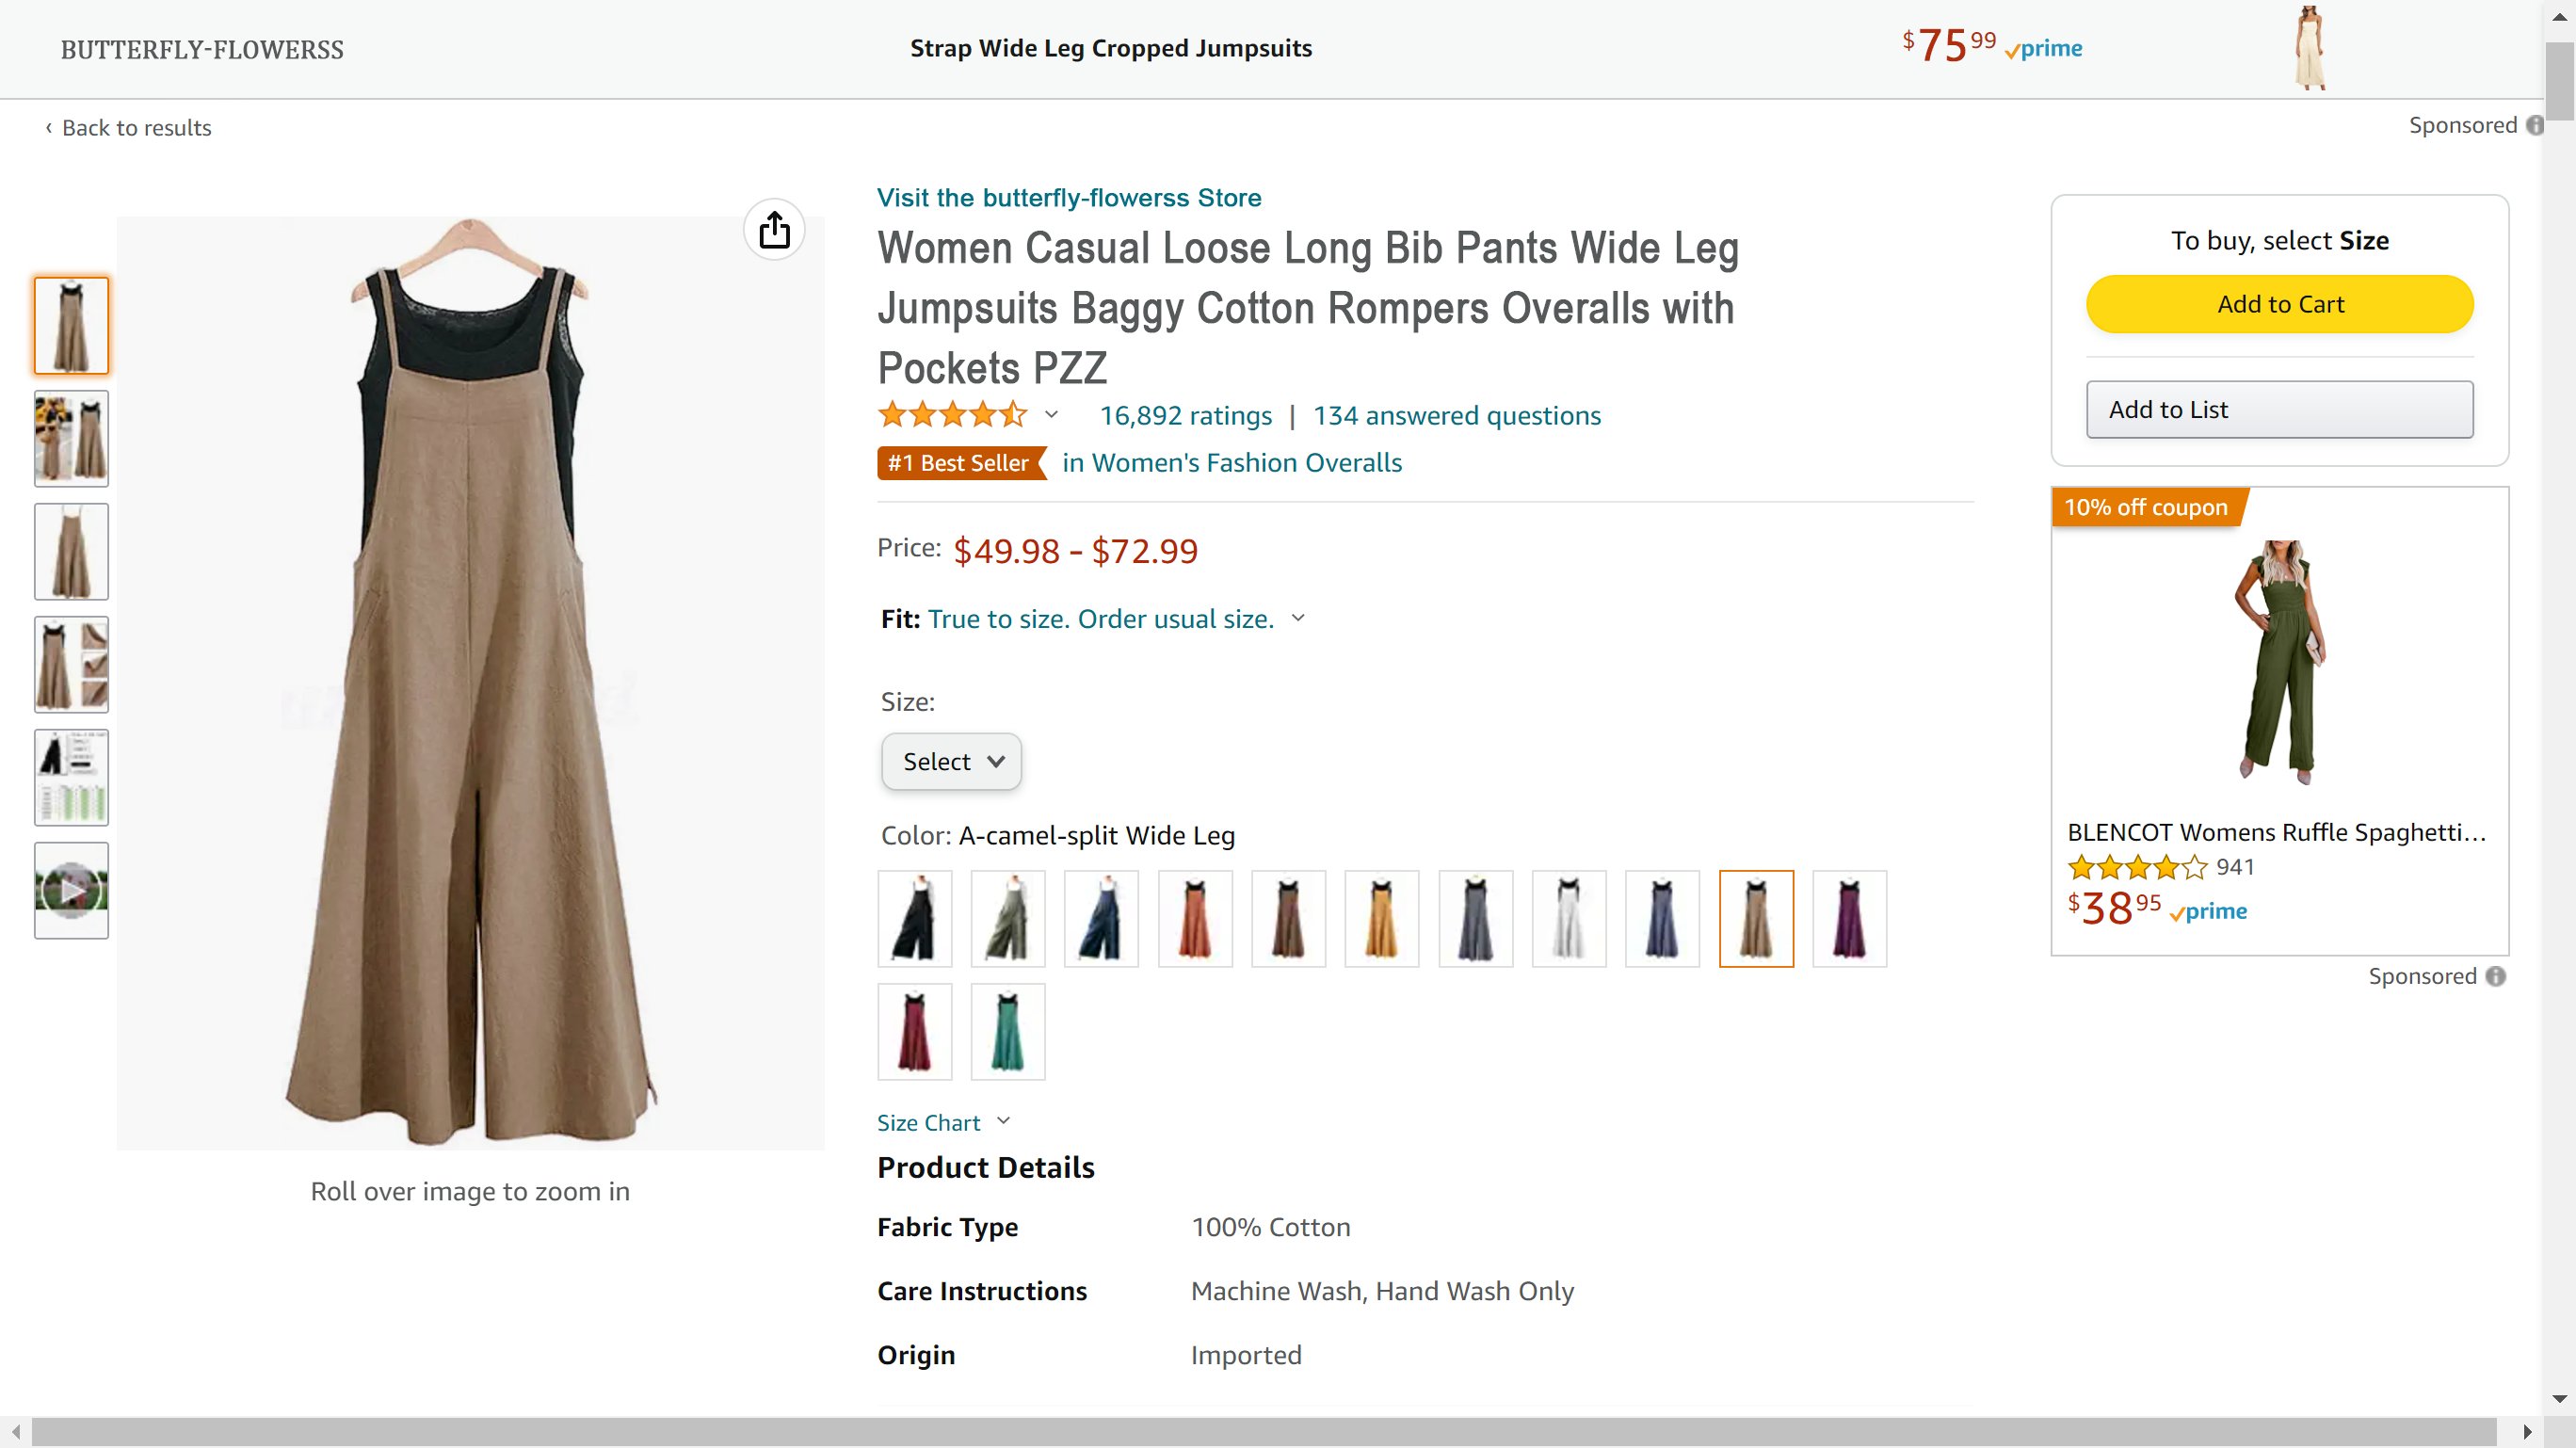This screenshot has width=2576, height=1448.
Task: View the size chart image thumbnail
Action: (x=71, y=777)
